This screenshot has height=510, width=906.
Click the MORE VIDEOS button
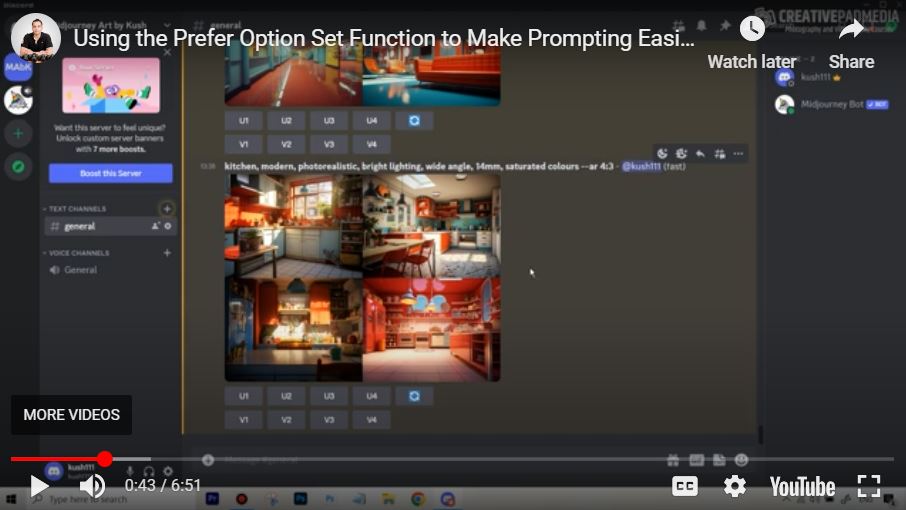click(x=72, y=415)
